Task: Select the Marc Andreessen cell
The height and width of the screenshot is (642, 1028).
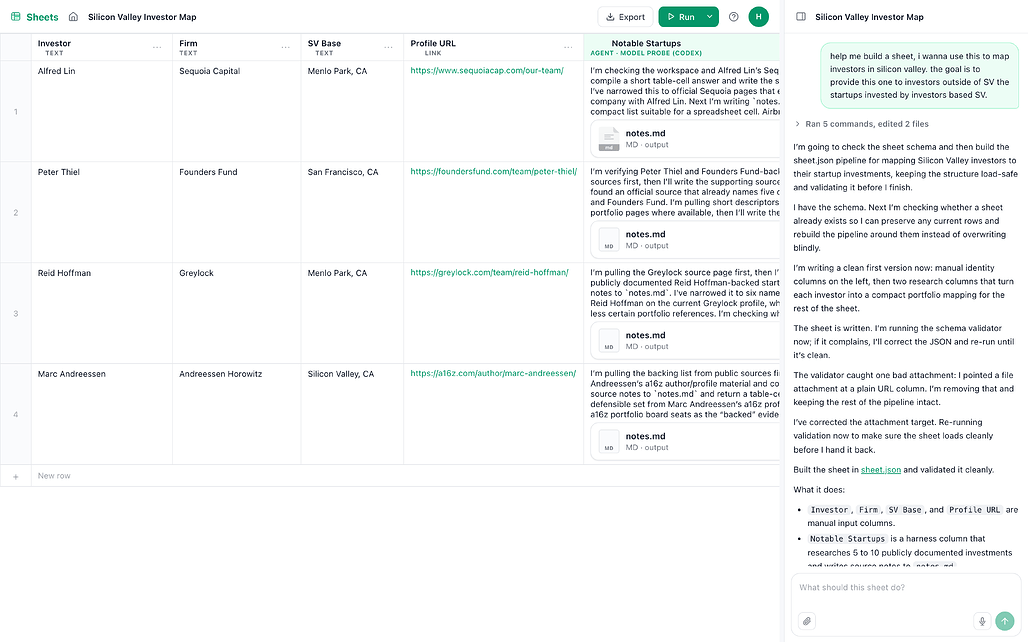Action: point(102,414)
